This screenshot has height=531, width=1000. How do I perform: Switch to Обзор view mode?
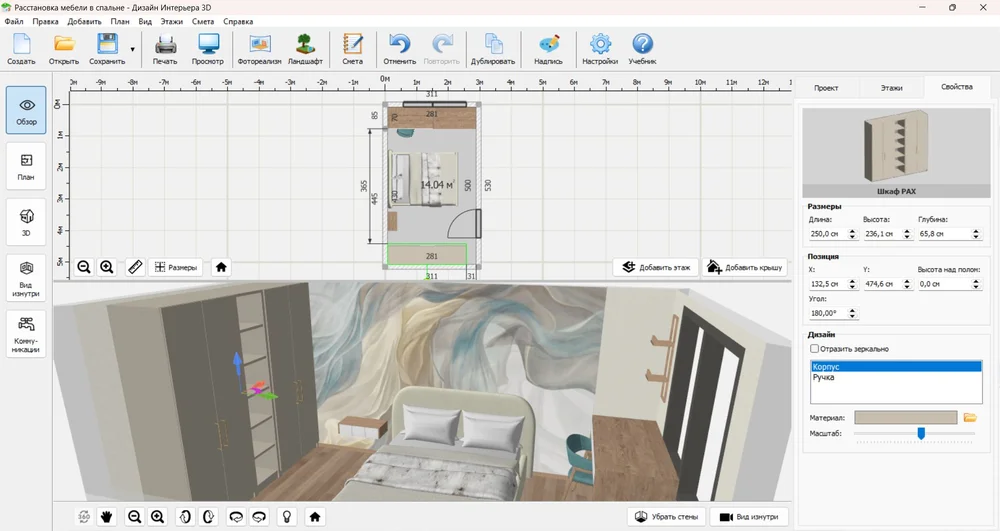(26, 110)
